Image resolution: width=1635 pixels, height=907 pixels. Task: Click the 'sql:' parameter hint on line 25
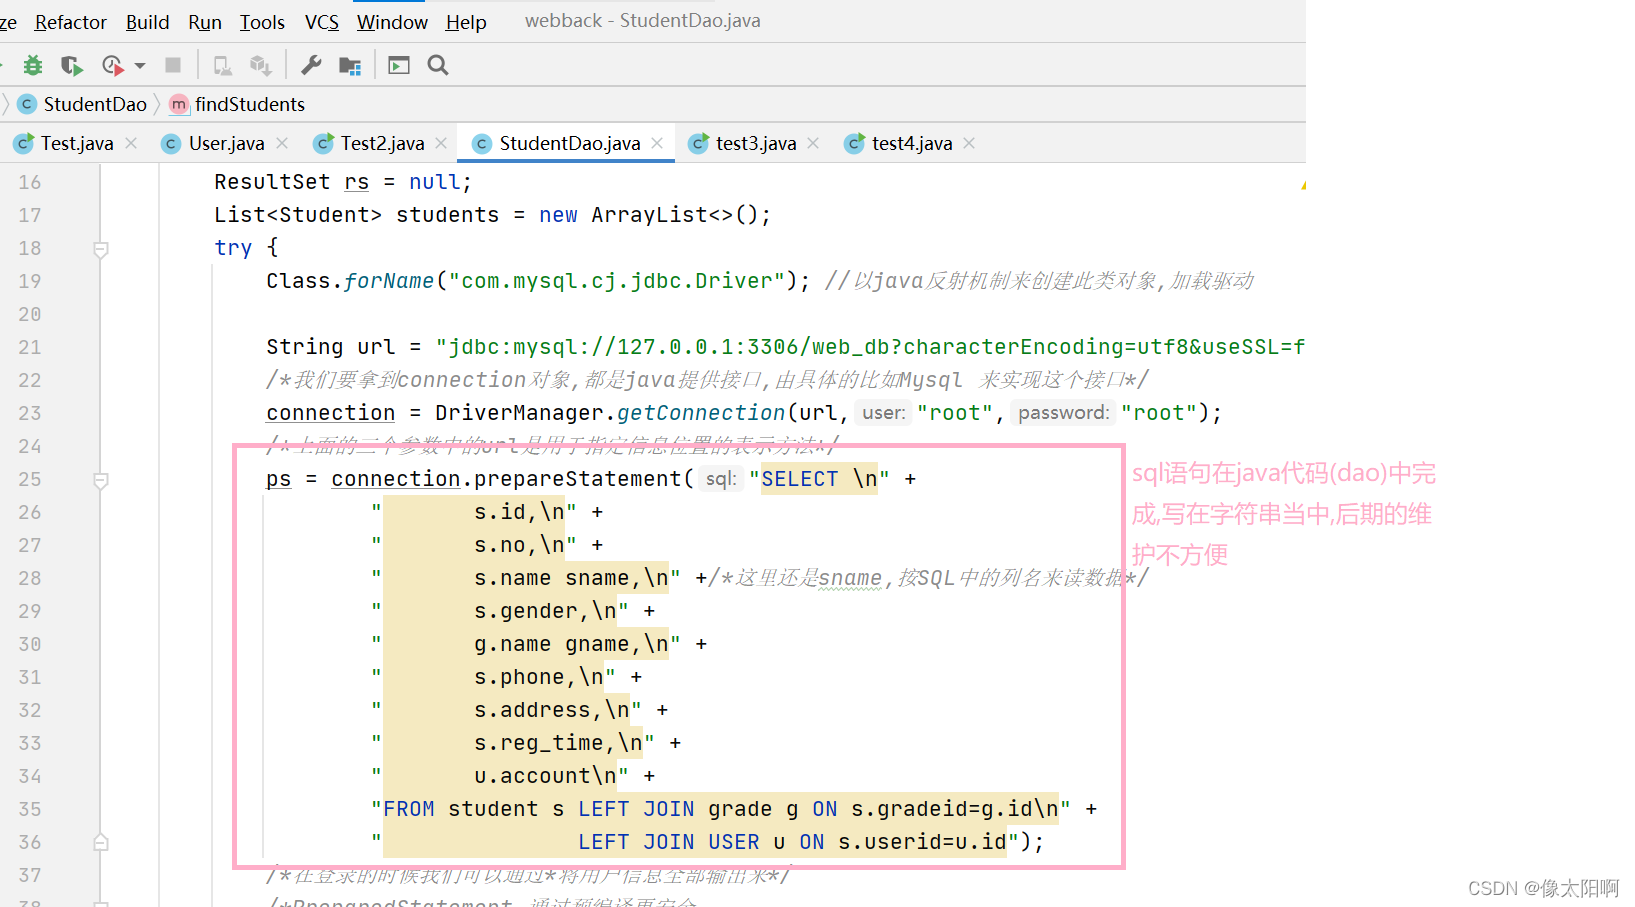click(721, 479)
